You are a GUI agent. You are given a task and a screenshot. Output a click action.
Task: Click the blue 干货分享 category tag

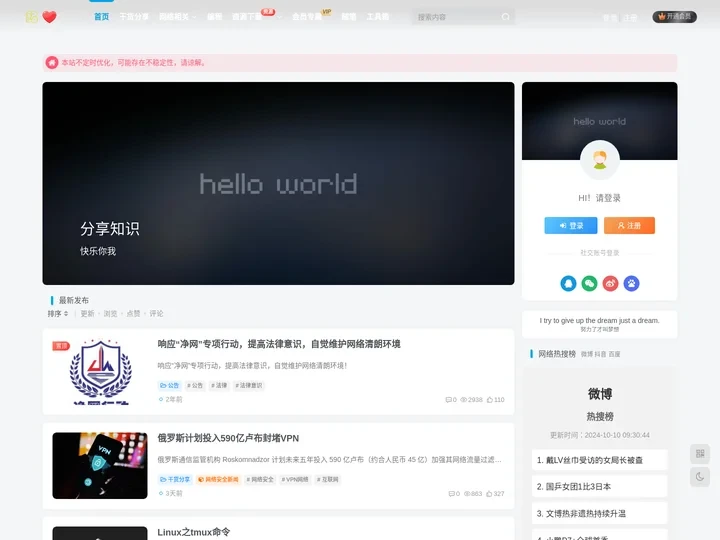[x=175, y=479]
